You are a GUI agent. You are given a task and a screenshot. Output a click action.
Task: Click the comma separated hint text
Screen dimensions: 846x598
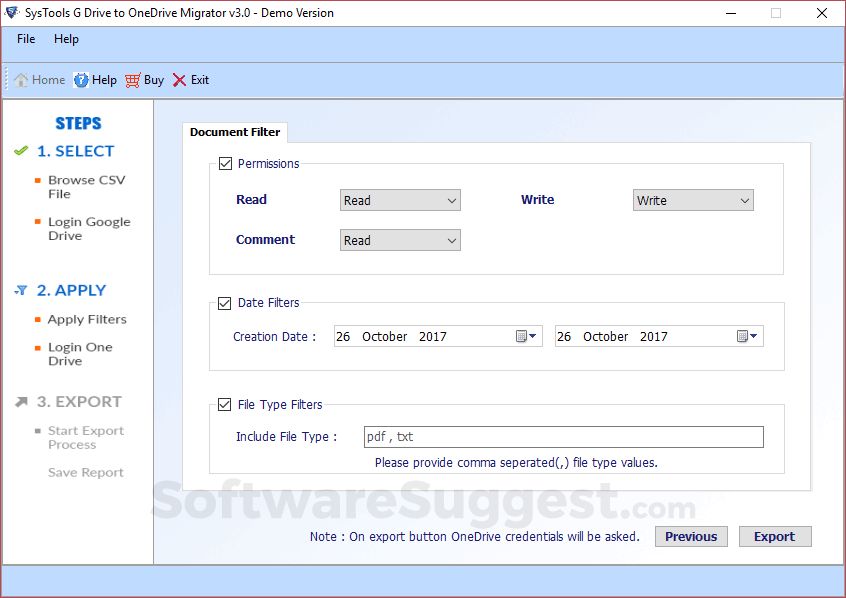516,463
